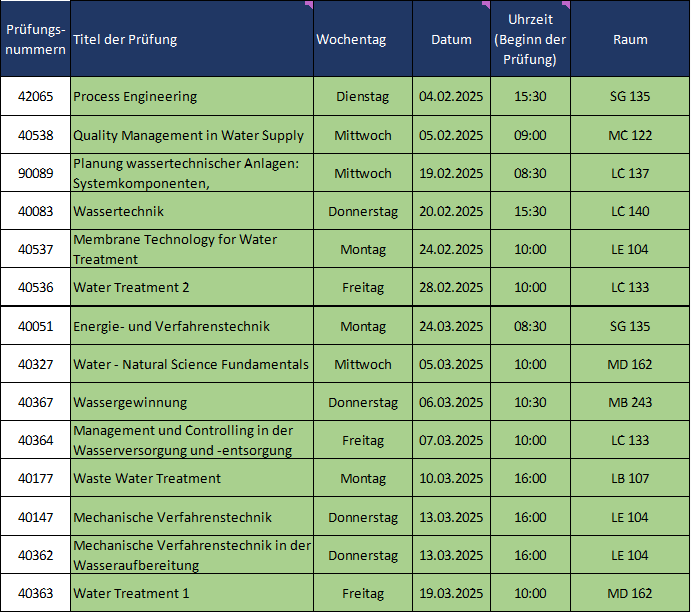Select the Water Treatment 2 cell
Viewport: 691px width, 613px height.
tap(191, 287)
